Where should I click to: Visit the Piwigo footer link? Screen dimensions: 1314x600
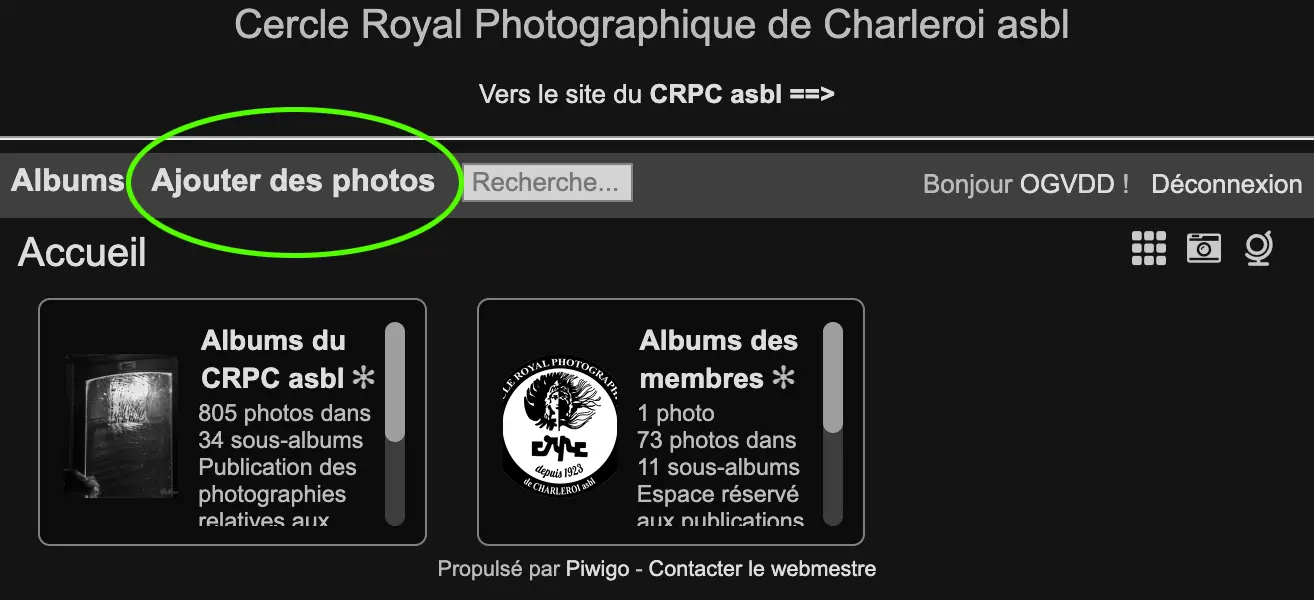click(x=598, y=569)
